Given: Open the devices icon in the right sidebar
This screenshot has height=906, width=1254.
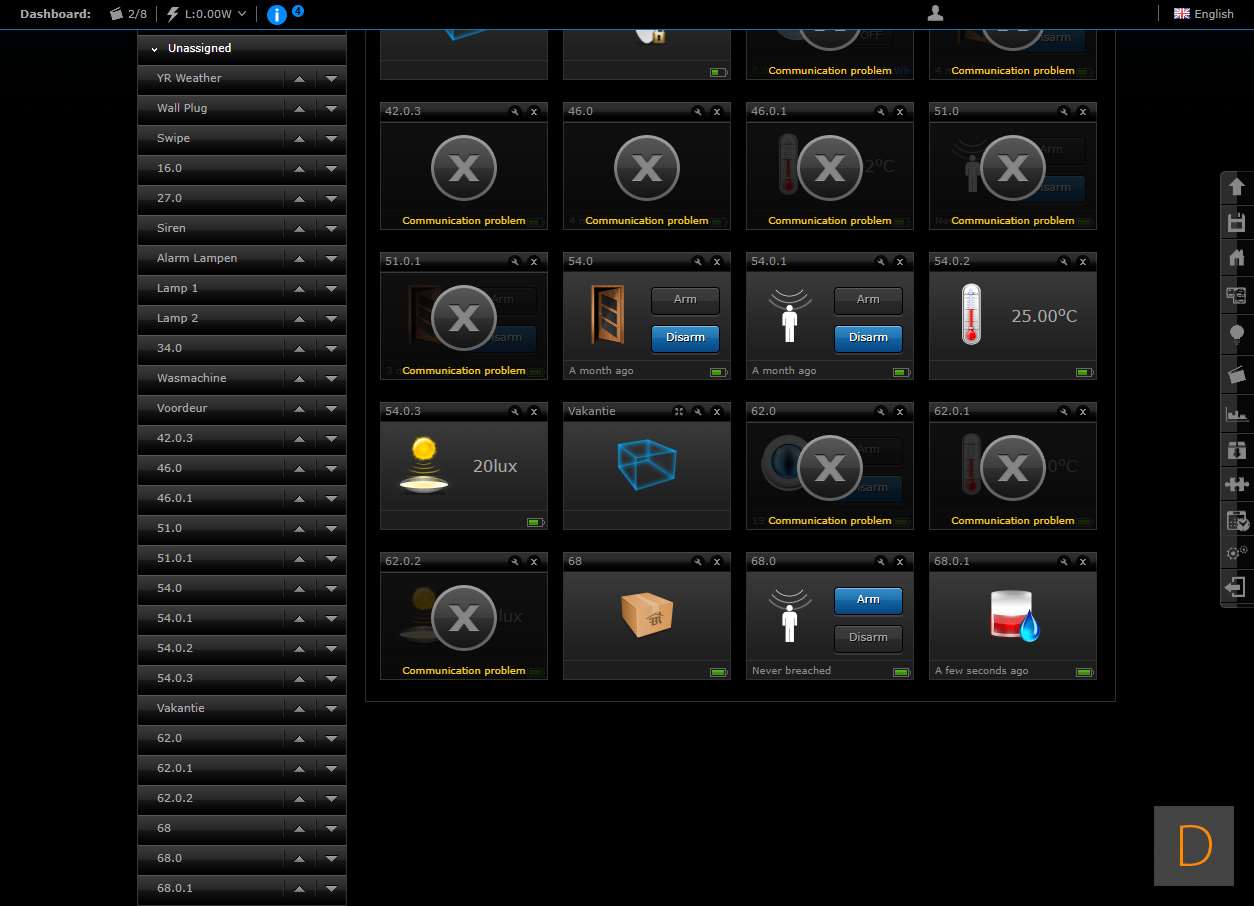Looking at the screenshot, I should pyautogui.click(x=1236, y=295).
